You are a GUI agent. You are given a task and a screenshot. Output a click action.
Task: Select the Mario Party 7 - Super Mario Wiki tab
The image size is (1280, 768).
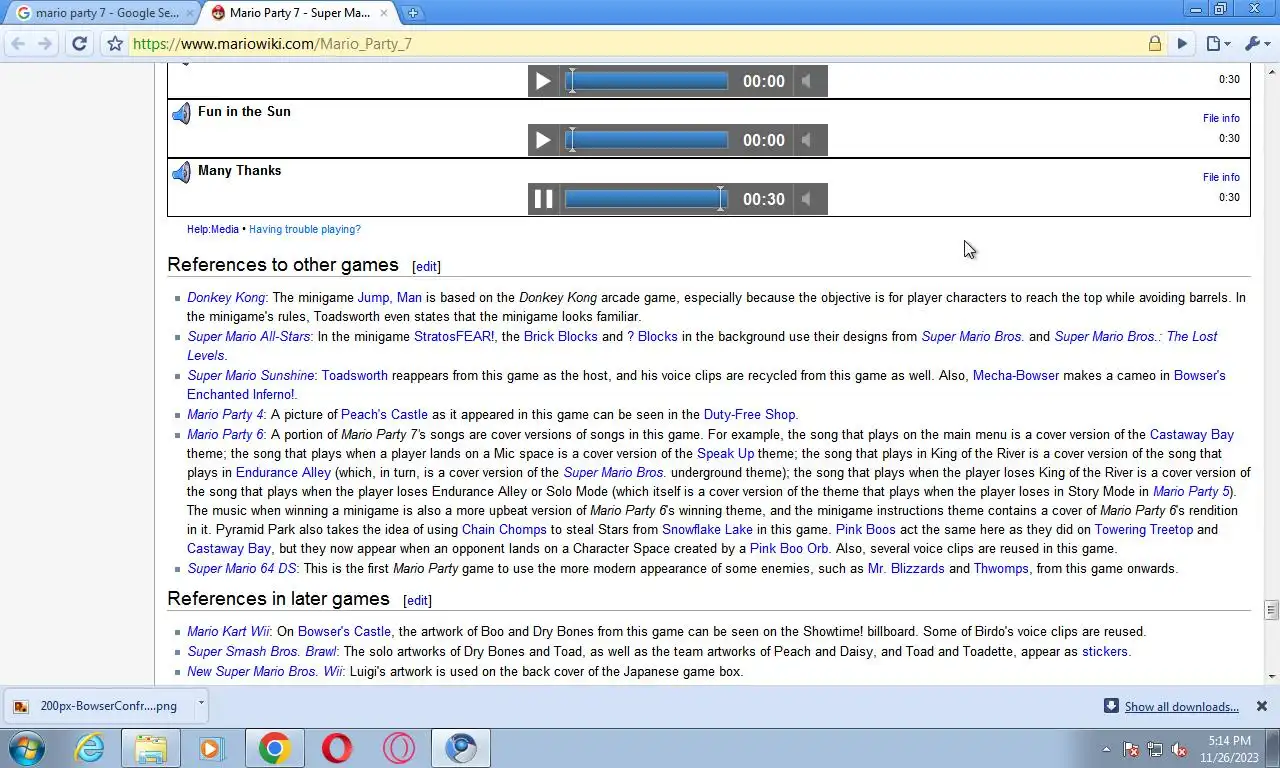coord(299,13)
